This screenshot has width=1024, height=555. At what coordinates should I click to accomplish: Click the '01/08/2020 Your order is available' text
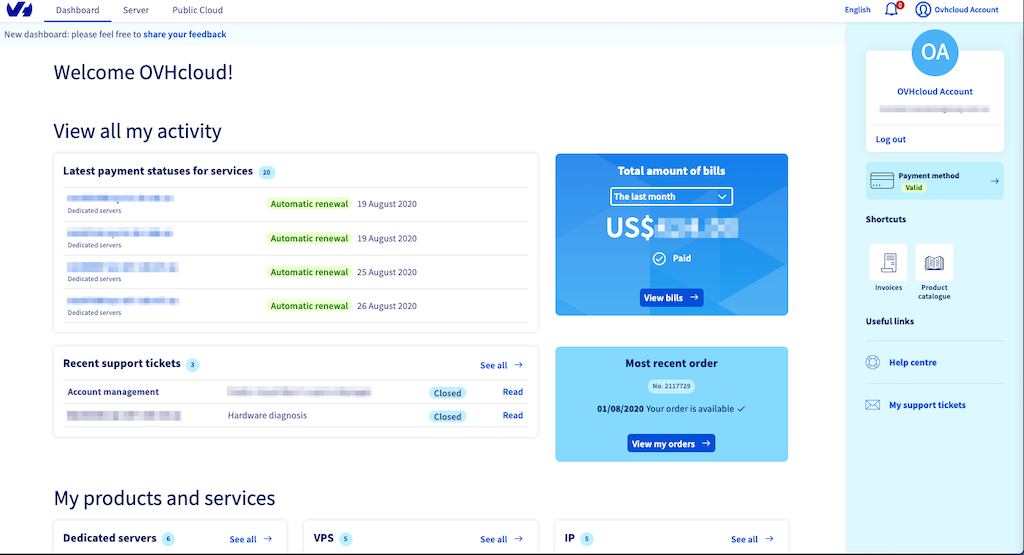[671, 409]
